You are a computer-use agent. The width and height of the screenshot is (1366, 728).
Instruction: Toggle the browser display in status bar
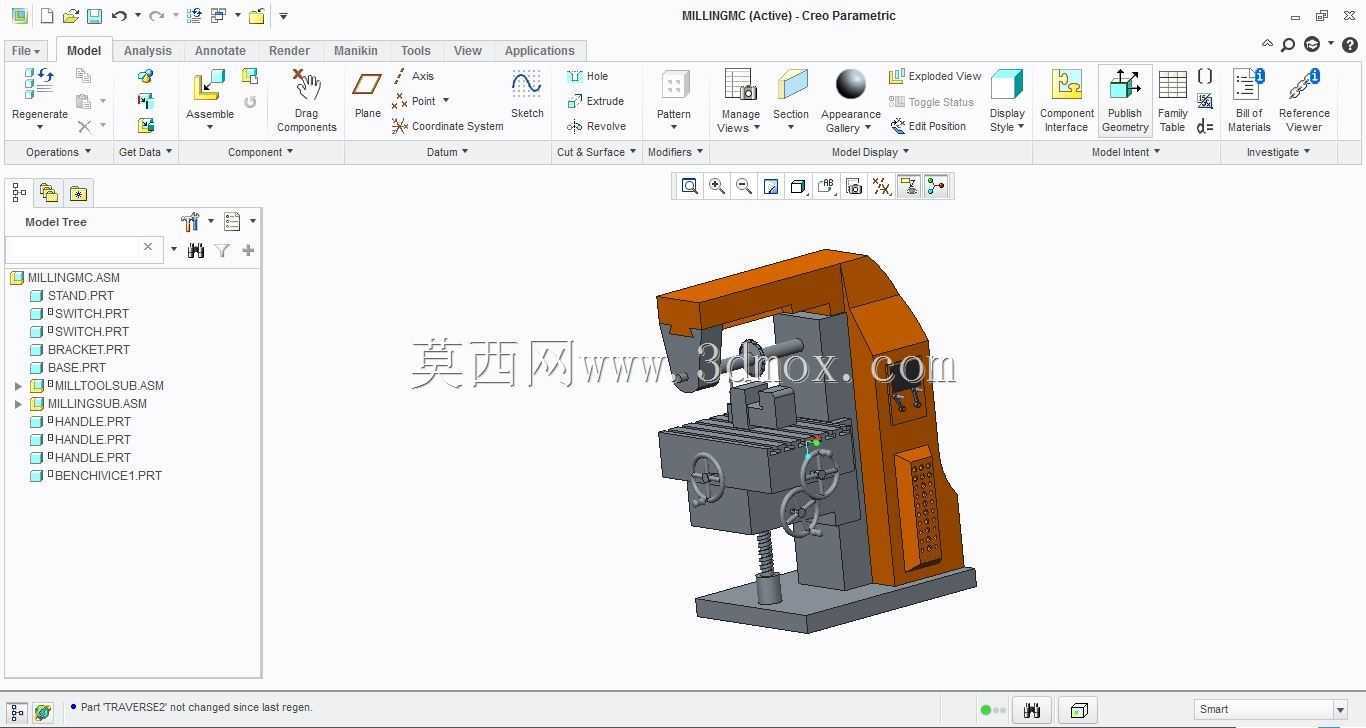click(42, 712)
